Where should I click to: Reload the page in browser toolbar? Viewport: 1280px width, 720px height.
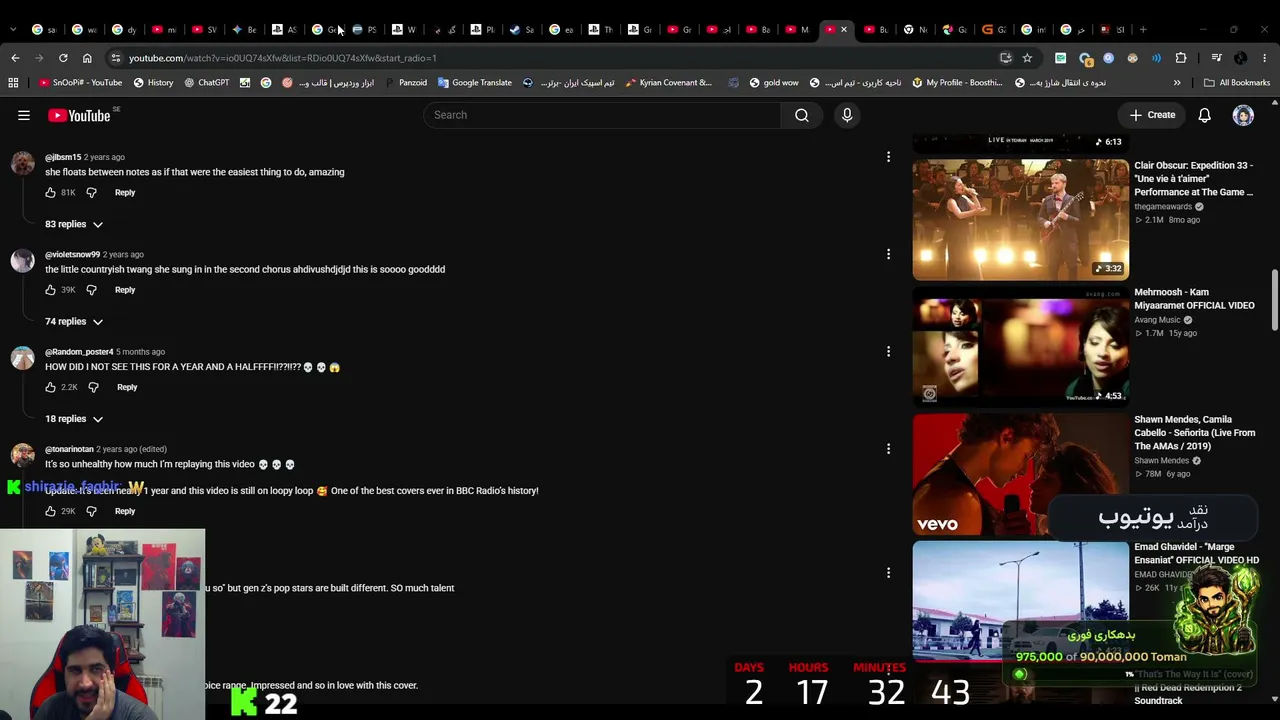63,58
